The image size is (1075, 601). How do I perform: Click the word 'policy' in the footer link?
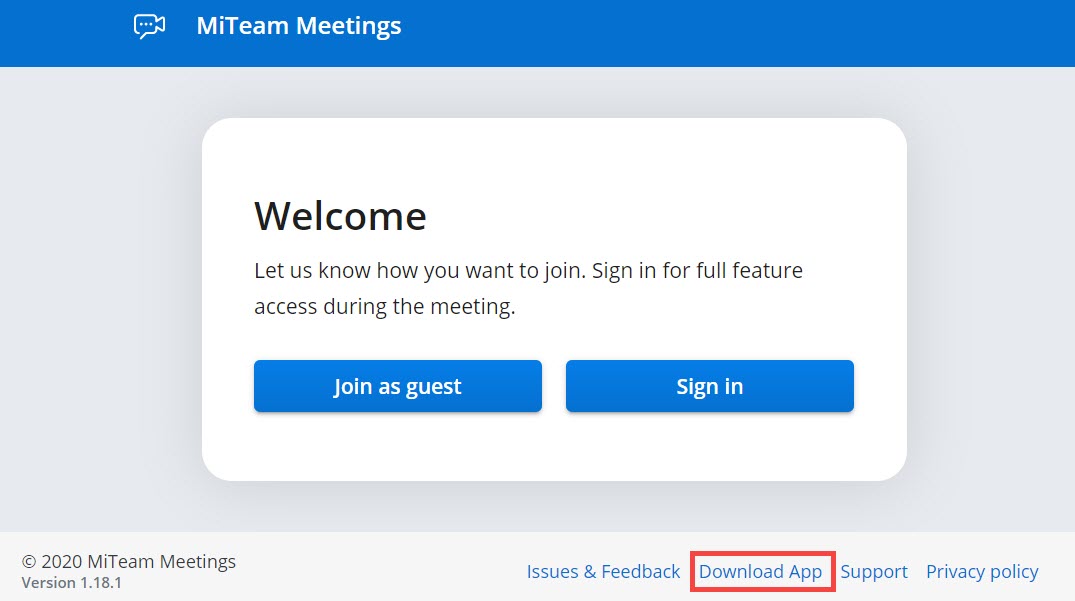[1012, 572]
